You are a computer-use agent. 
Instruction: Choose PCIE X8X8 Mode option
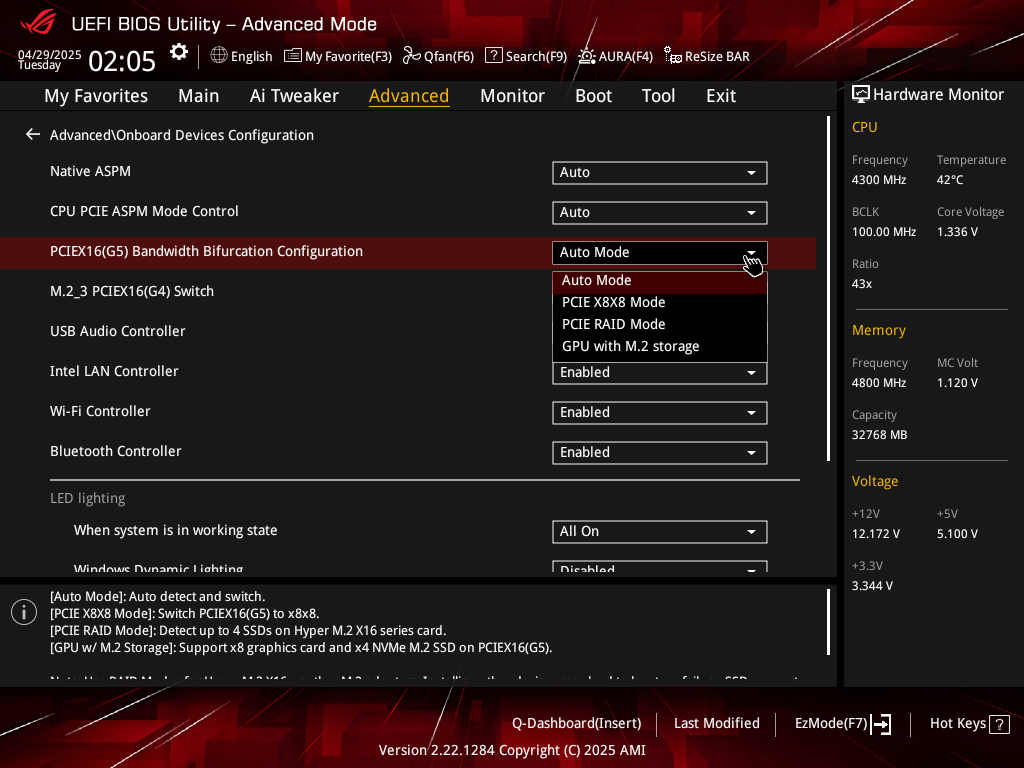(x=660, y=302)
